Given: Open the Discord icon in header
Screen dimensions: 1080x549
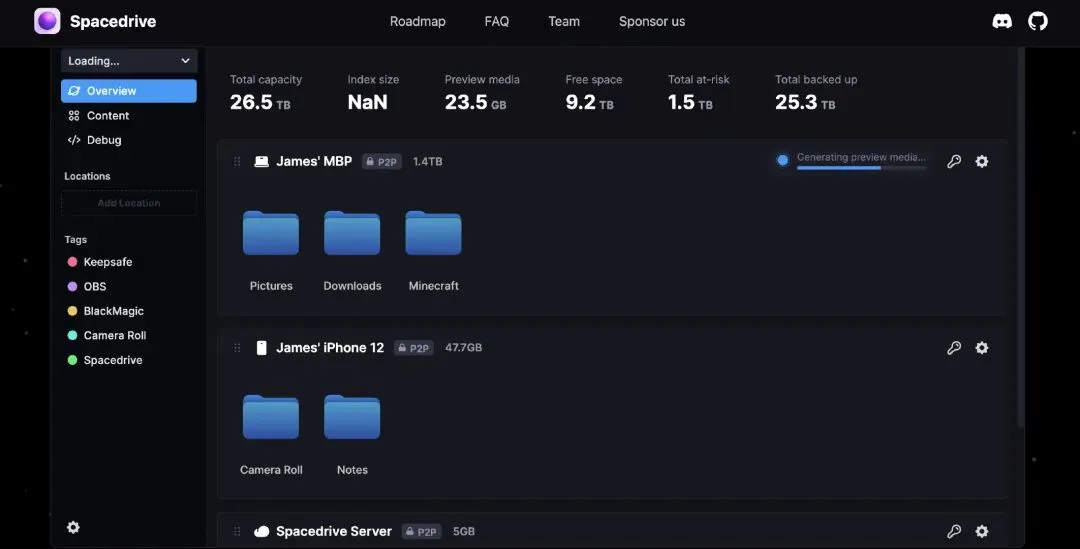Looking at the screenshot, I should pos(1001,21).
